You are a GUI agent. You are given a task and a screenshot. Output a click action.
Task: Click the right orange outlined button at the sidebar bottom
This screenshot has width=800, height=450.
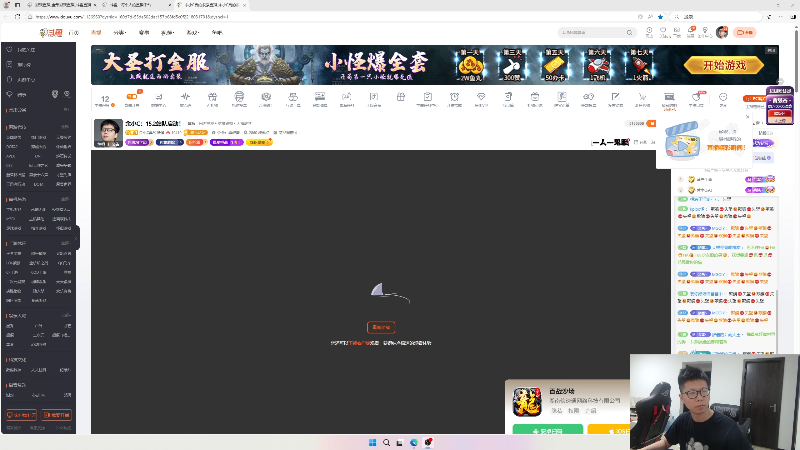tap(56, 415)
